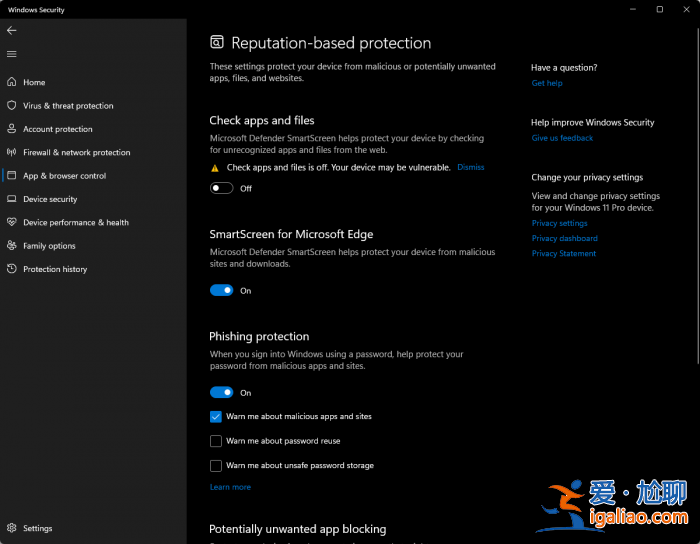
Task: Open the hamburger navigation menu
Action: pyautogui.click(x=12, y=54)
